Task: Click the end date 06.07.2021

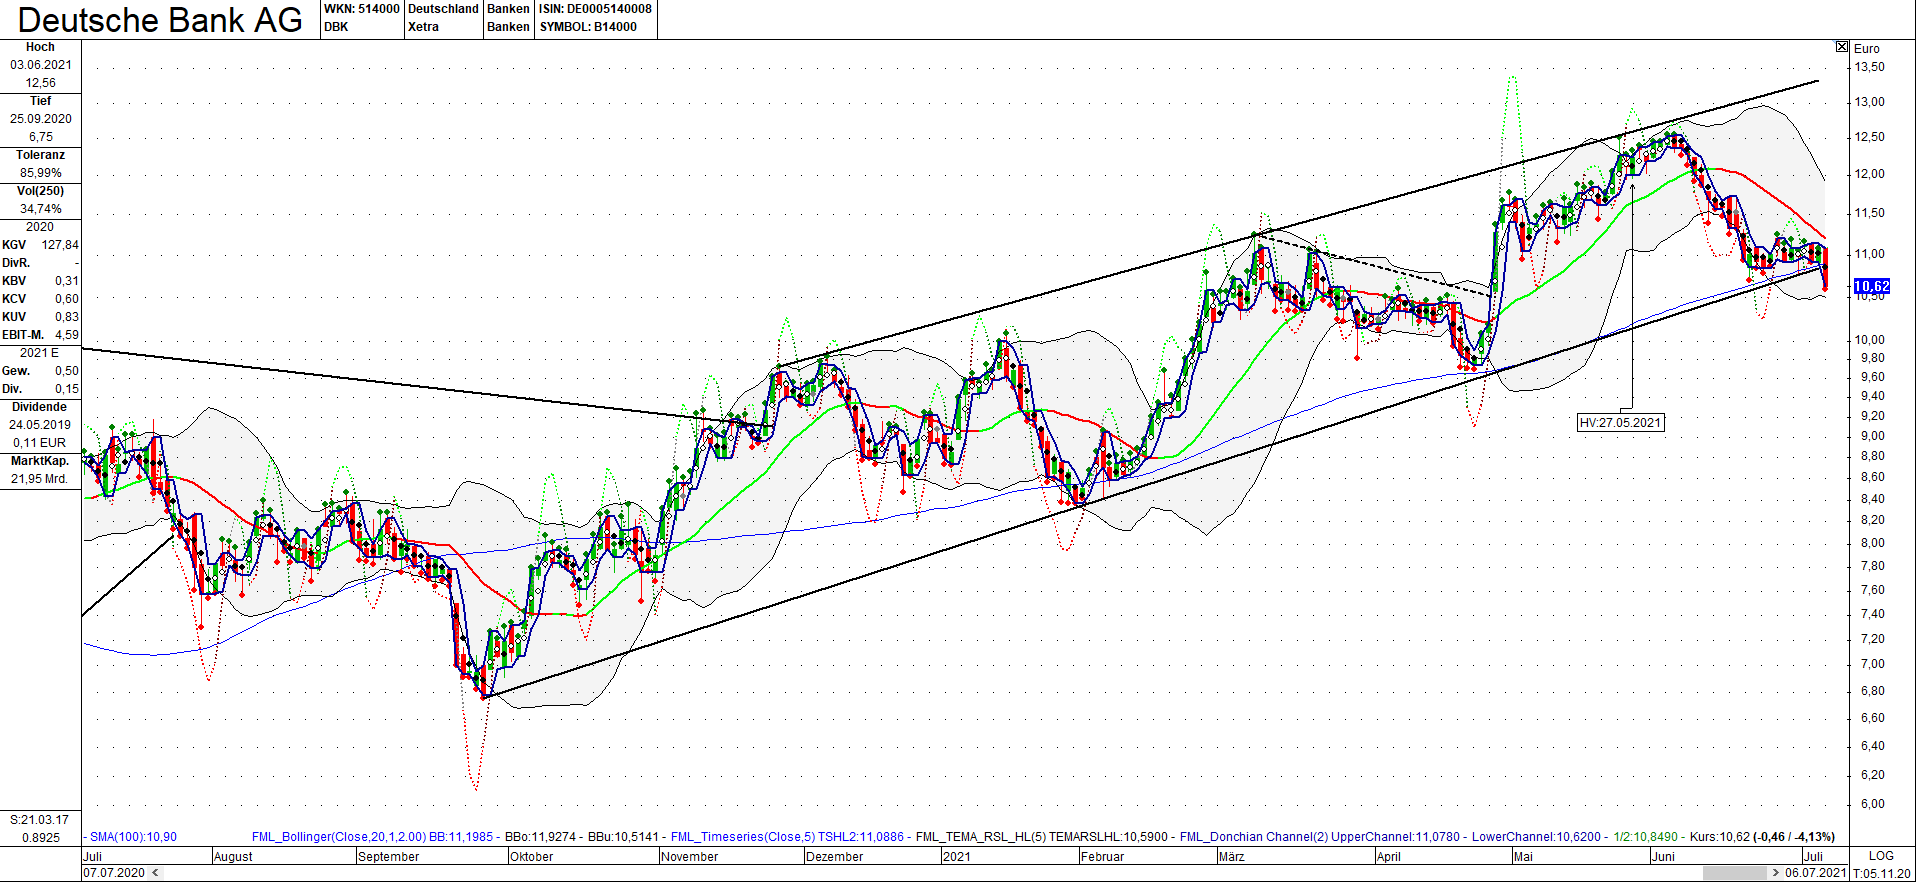Action: [1815, 873]
